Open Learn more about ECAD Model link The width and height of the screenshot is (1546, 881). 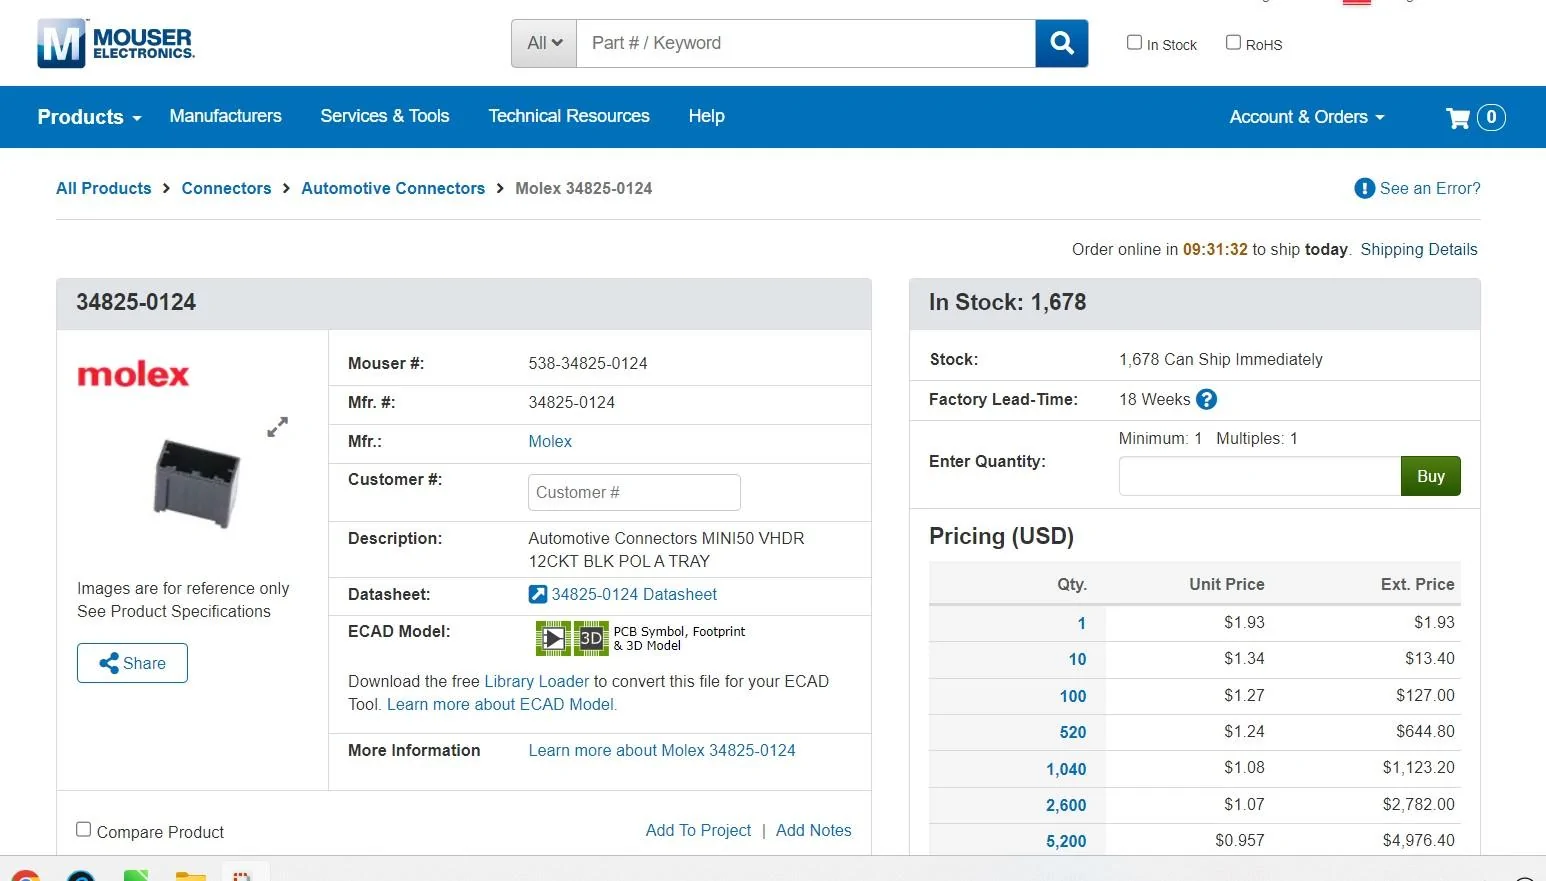point(502,704)
